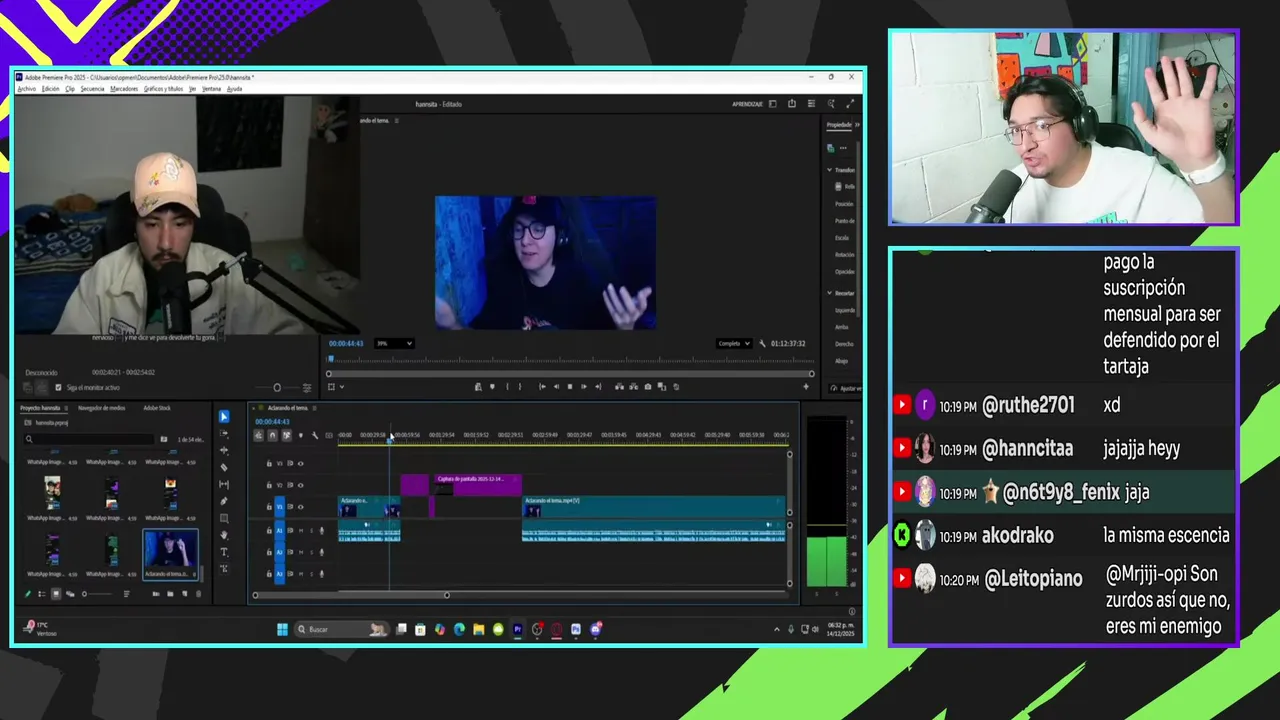The height and width of the screenshot is (720, 1280).
Task: Step forward one frame in program monitor
Action: tap(584, 386)
